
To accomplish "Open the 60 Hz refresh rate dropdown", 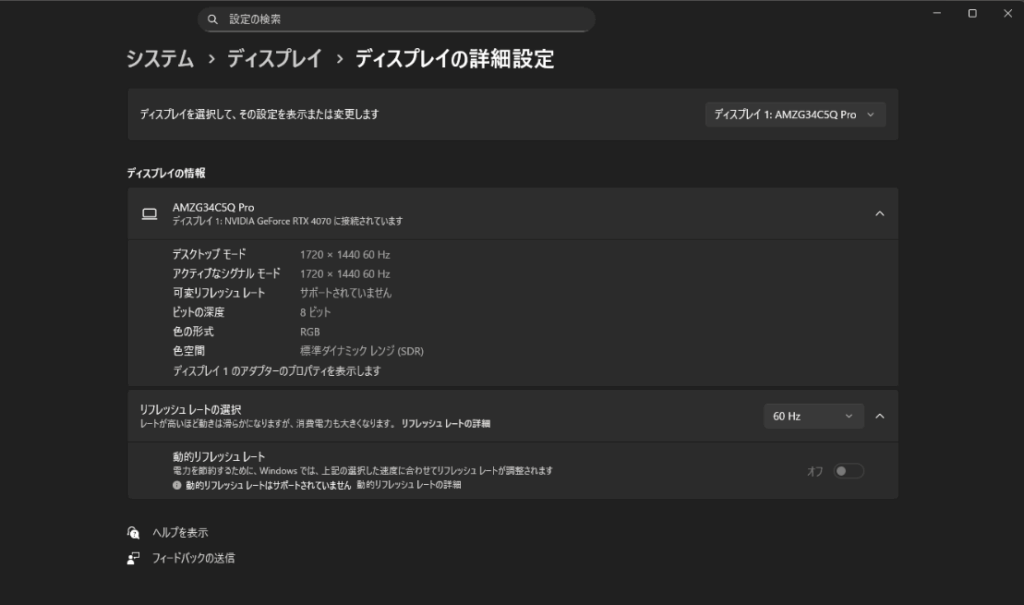I will point(812,416).
